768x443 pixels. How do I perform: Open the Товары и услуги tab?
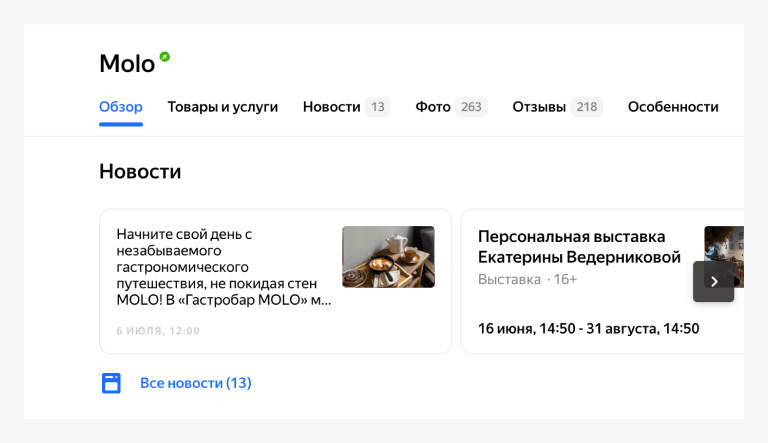point(223,106)
